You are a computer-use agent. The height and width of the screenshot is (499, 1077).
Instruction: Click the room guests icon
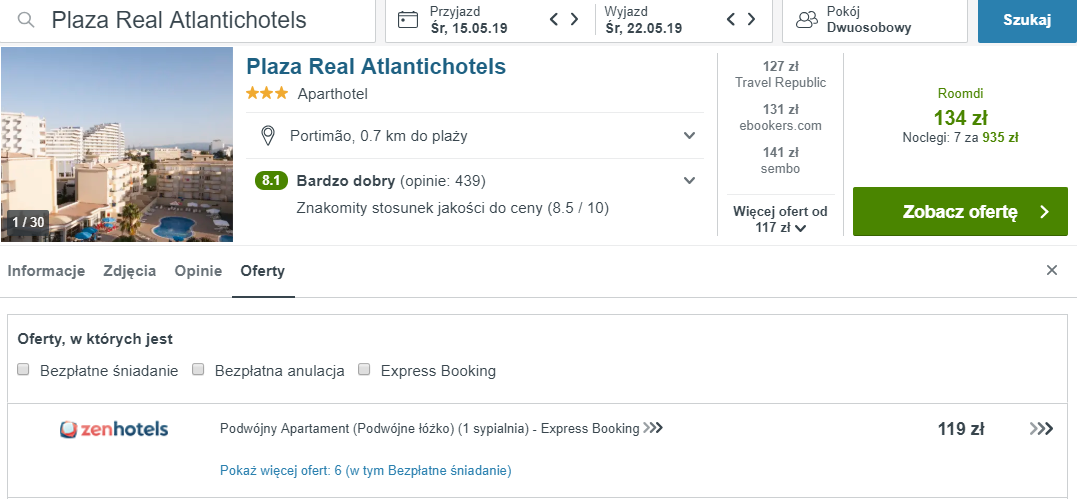(807, 20)
